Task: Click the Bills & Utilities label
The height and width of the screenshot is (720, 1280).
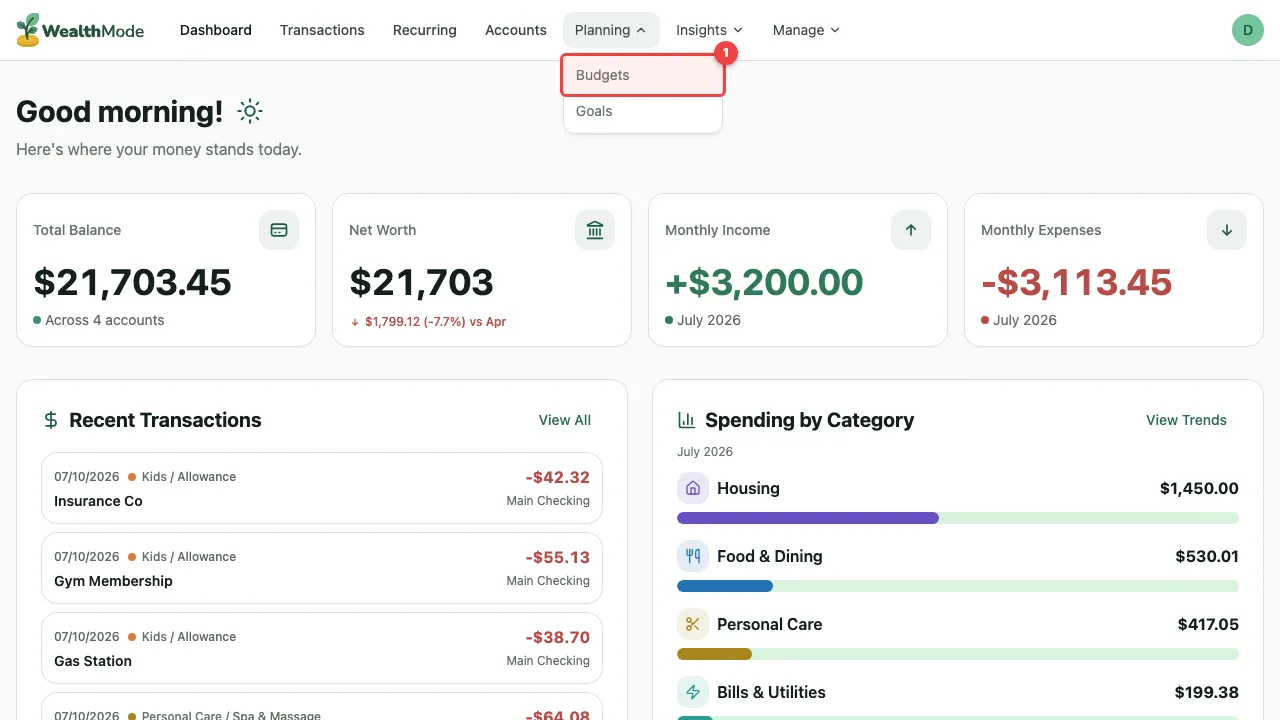Action: pyautogui.click(x=771, y=692)
